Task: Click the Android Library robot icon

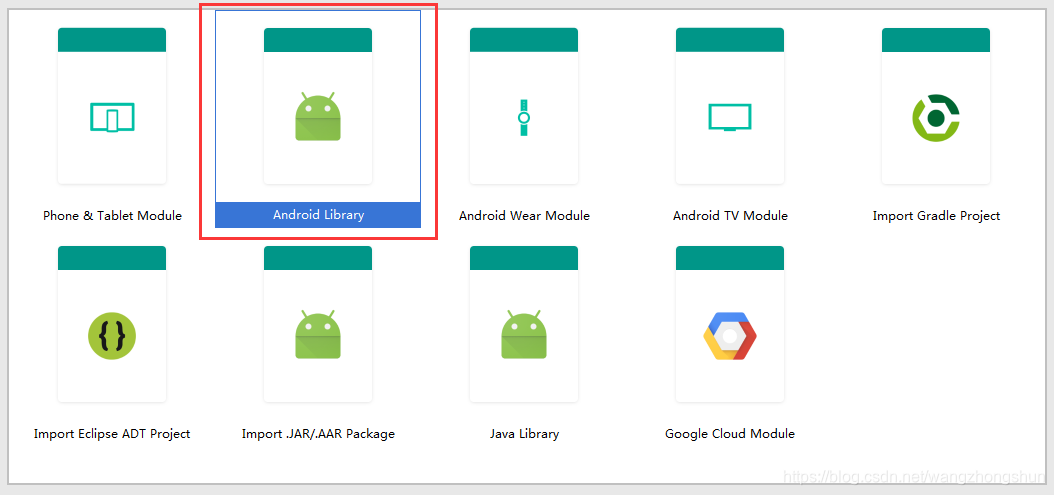Action: click(318, 116)
